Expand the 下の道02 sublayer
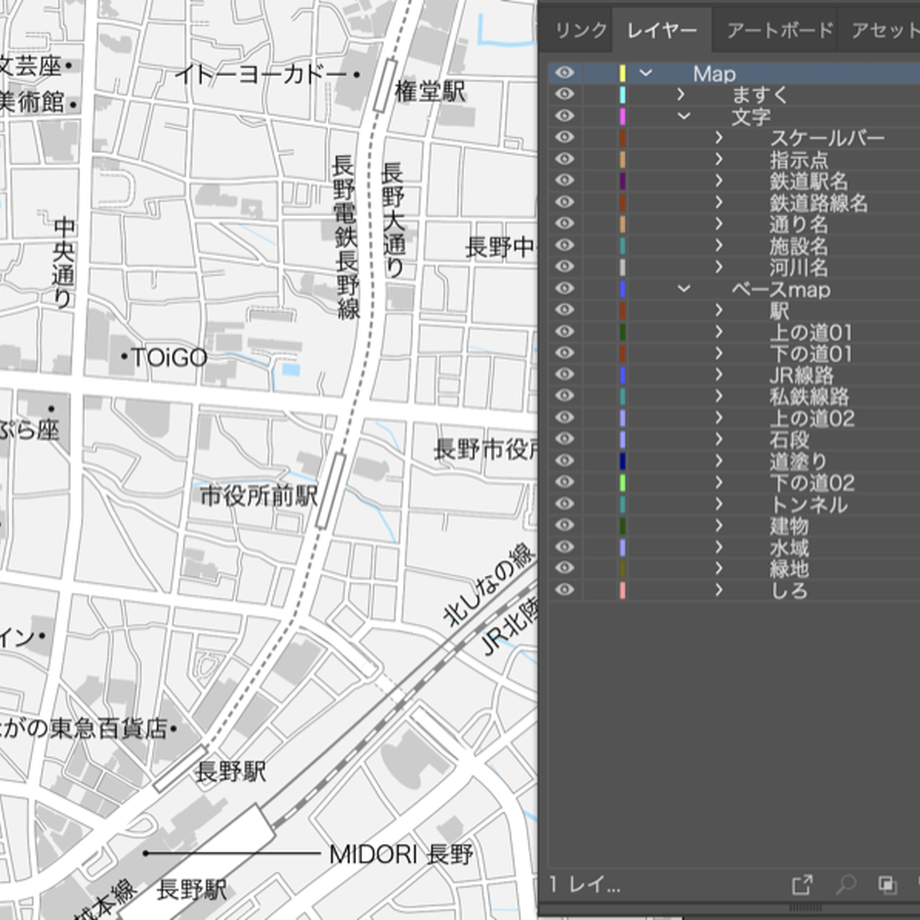 pos(719,482)
